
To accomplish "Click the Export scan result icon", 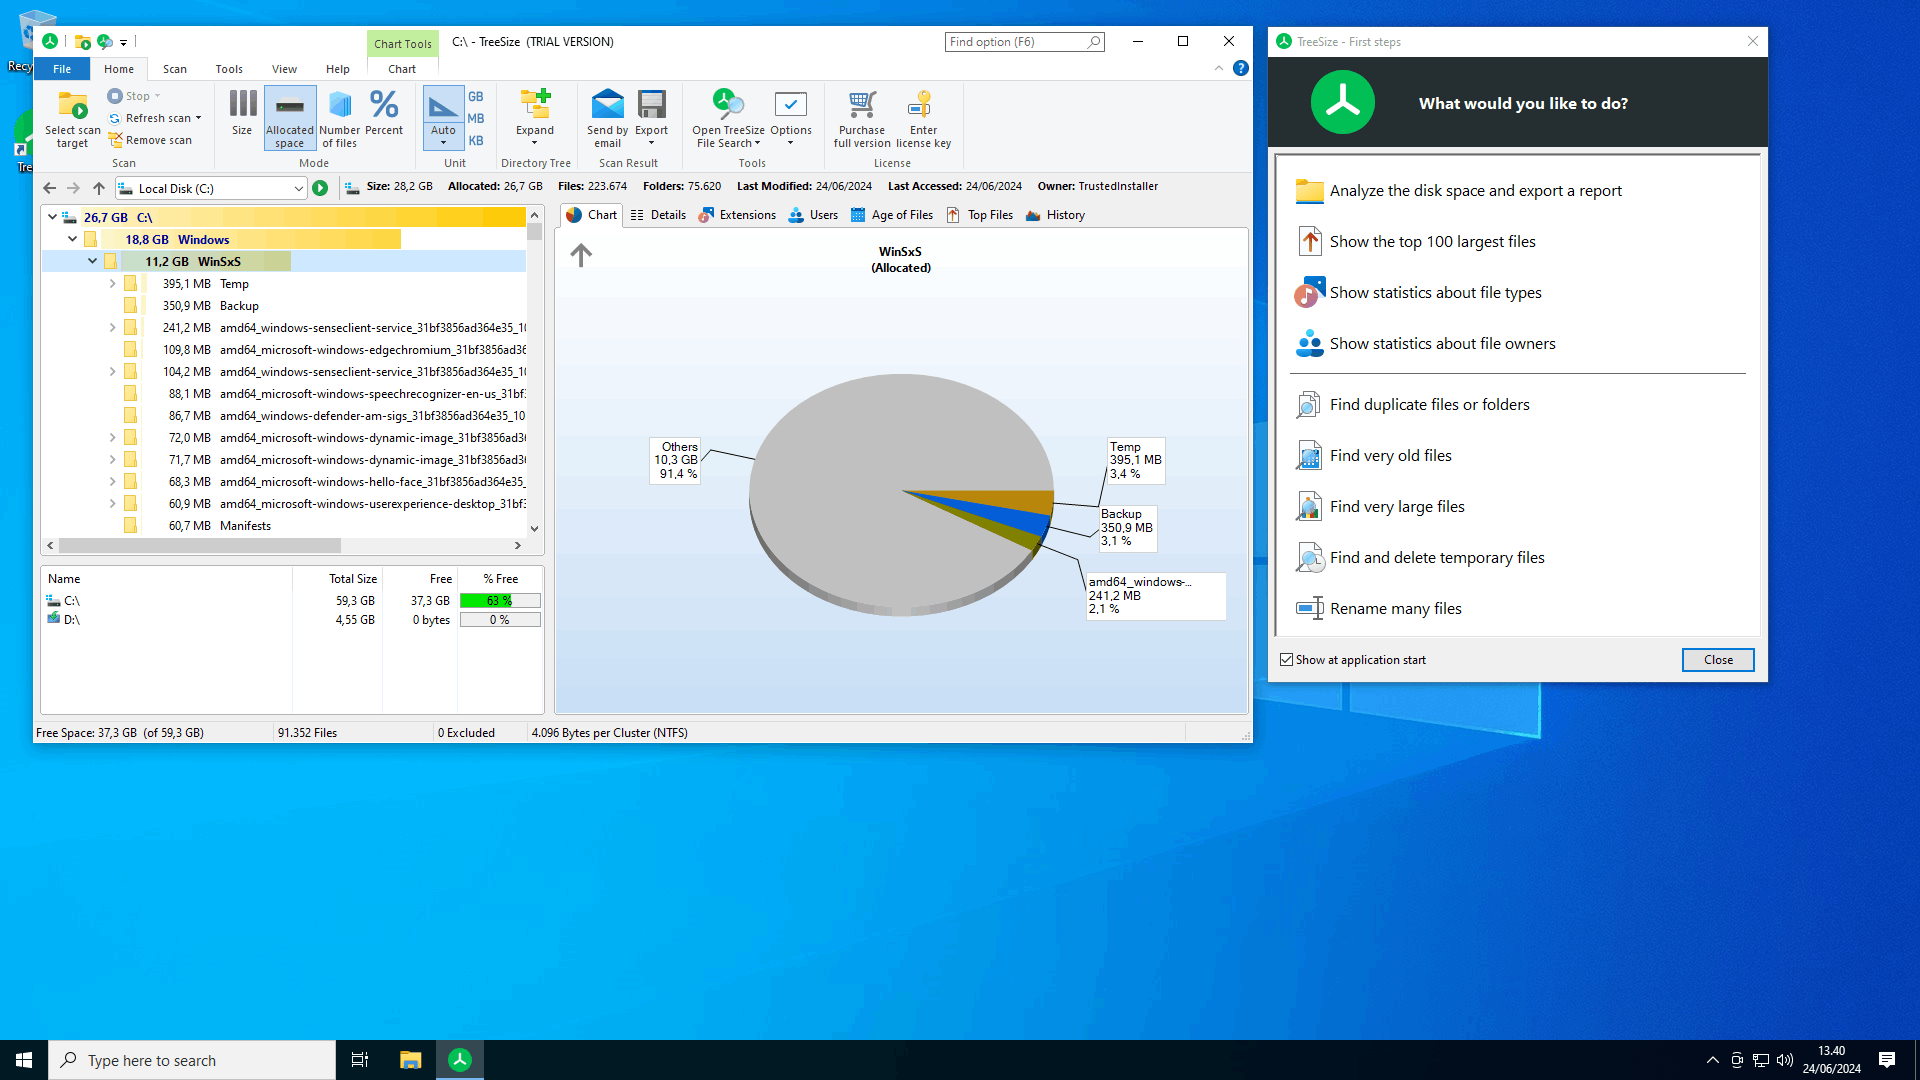I will 651,104.
